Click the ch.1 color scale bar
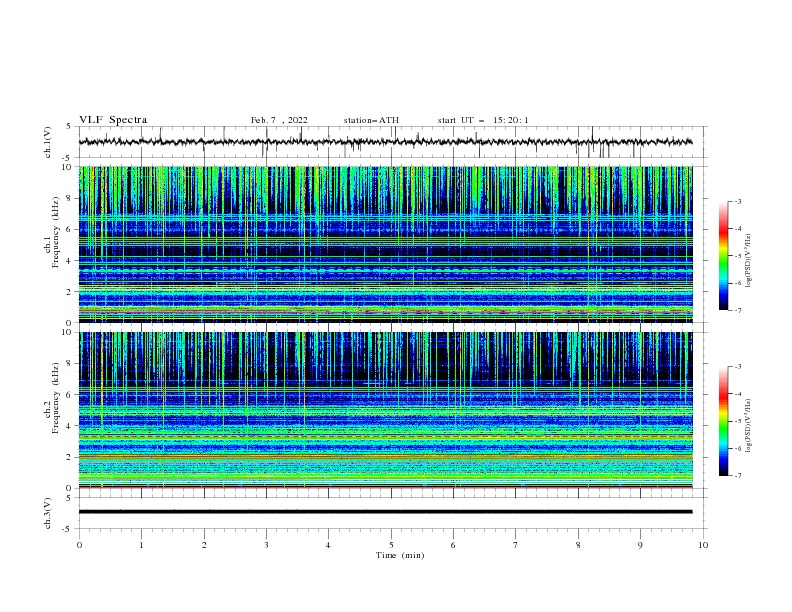The height and width of the screenshot is (612, 792). pos(723,256)
